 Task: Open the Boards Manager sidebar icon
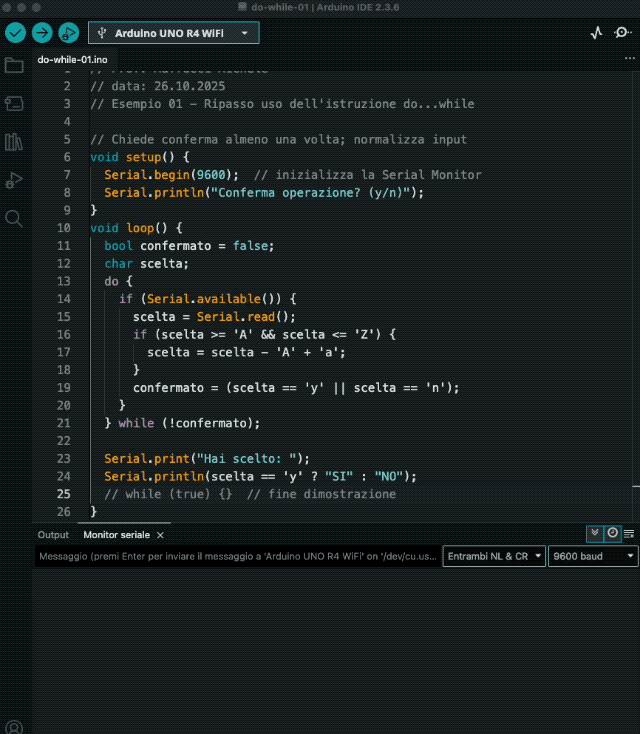click(14, 104)
